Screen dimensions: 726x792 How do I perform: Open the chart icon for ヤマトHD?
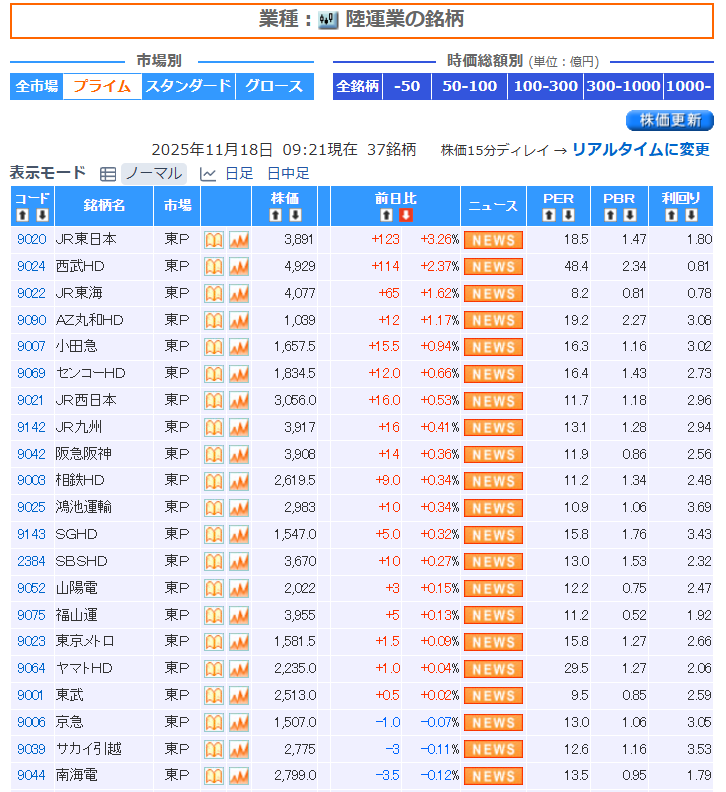tap(238, 668)
